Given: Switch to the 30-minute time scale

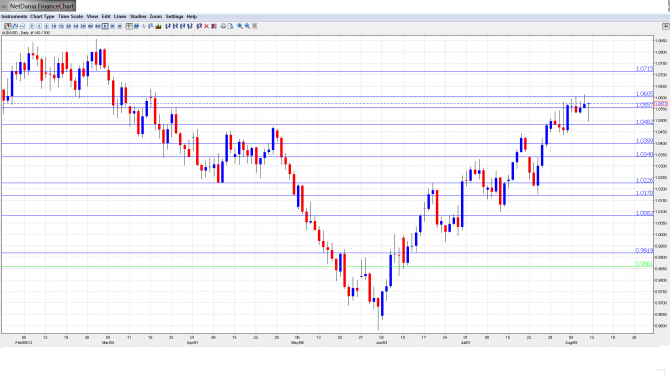Looking at the screenshot, I should click(x=68, y=26).
